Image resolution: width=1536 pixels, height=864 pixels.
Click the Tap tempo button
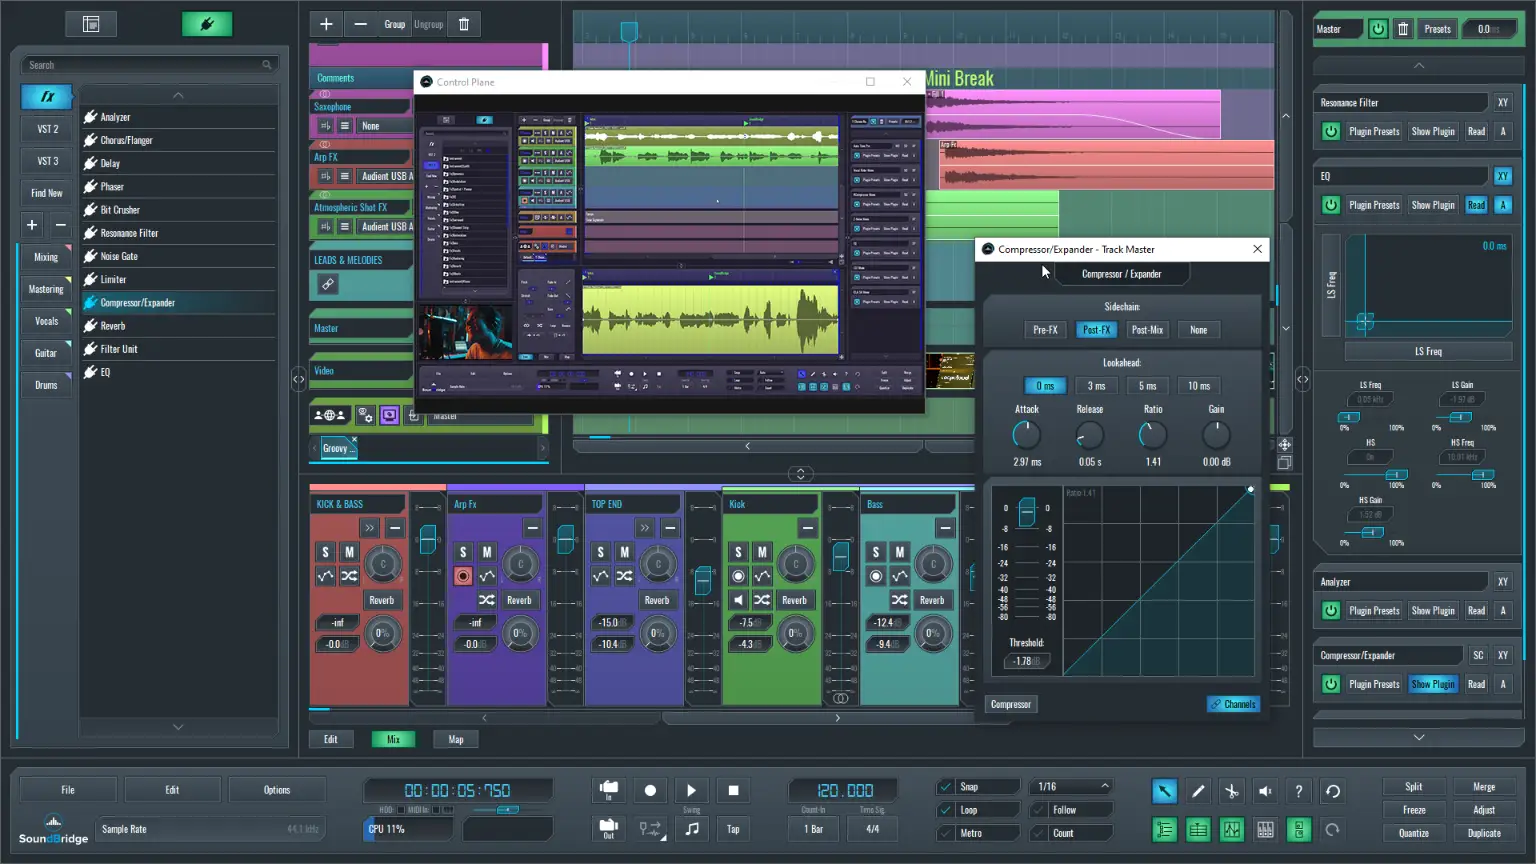click(733, 829)
